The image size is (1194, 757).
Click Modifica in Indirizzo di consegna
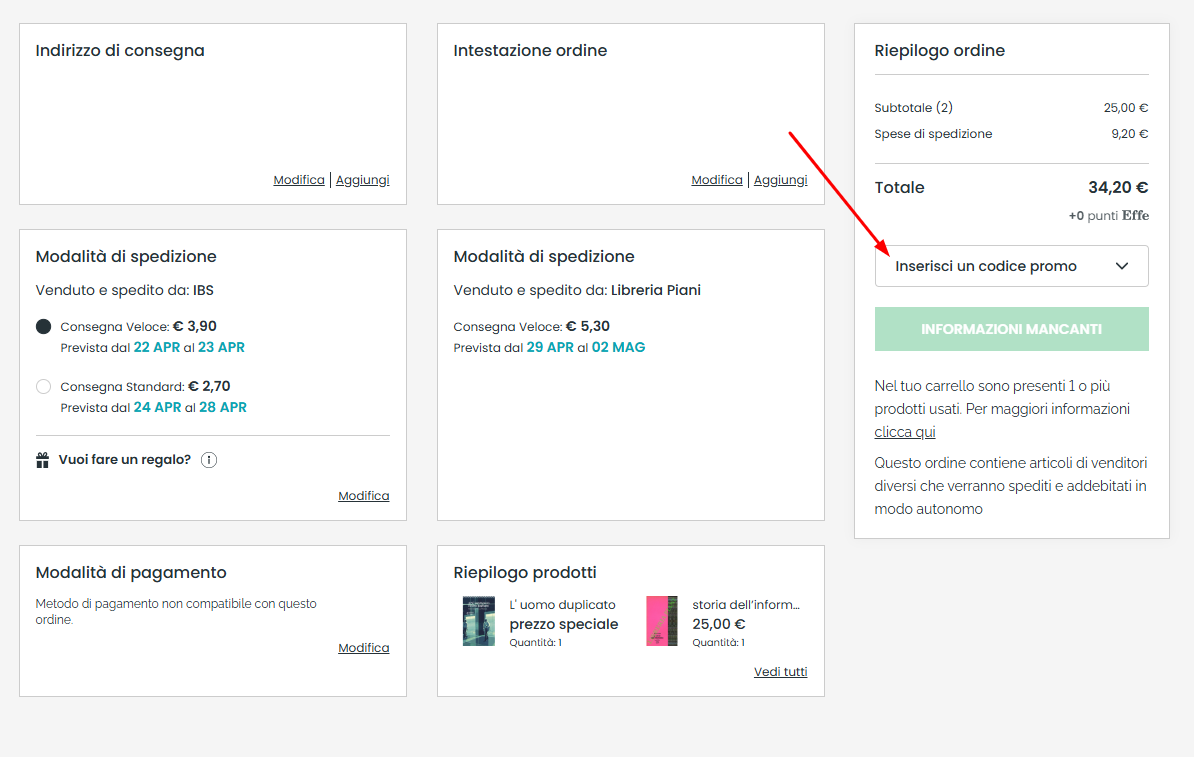click(299, 180)
